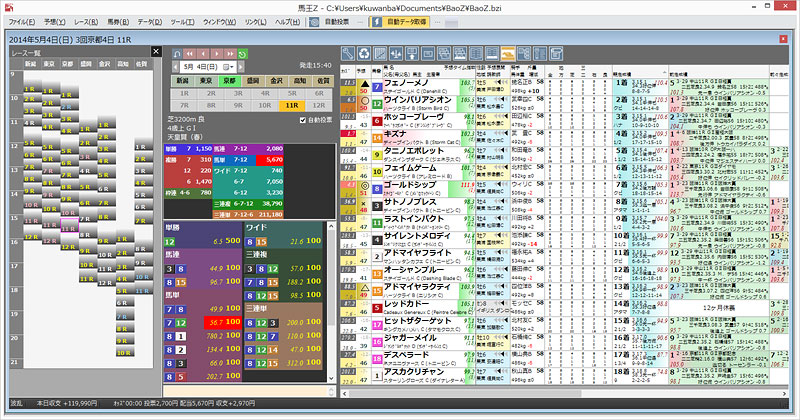Image resolution: width=800 pixels, height=420 pixels.
Task: Click the horseshoe return icon above the date
Action: tap(177, 54)
